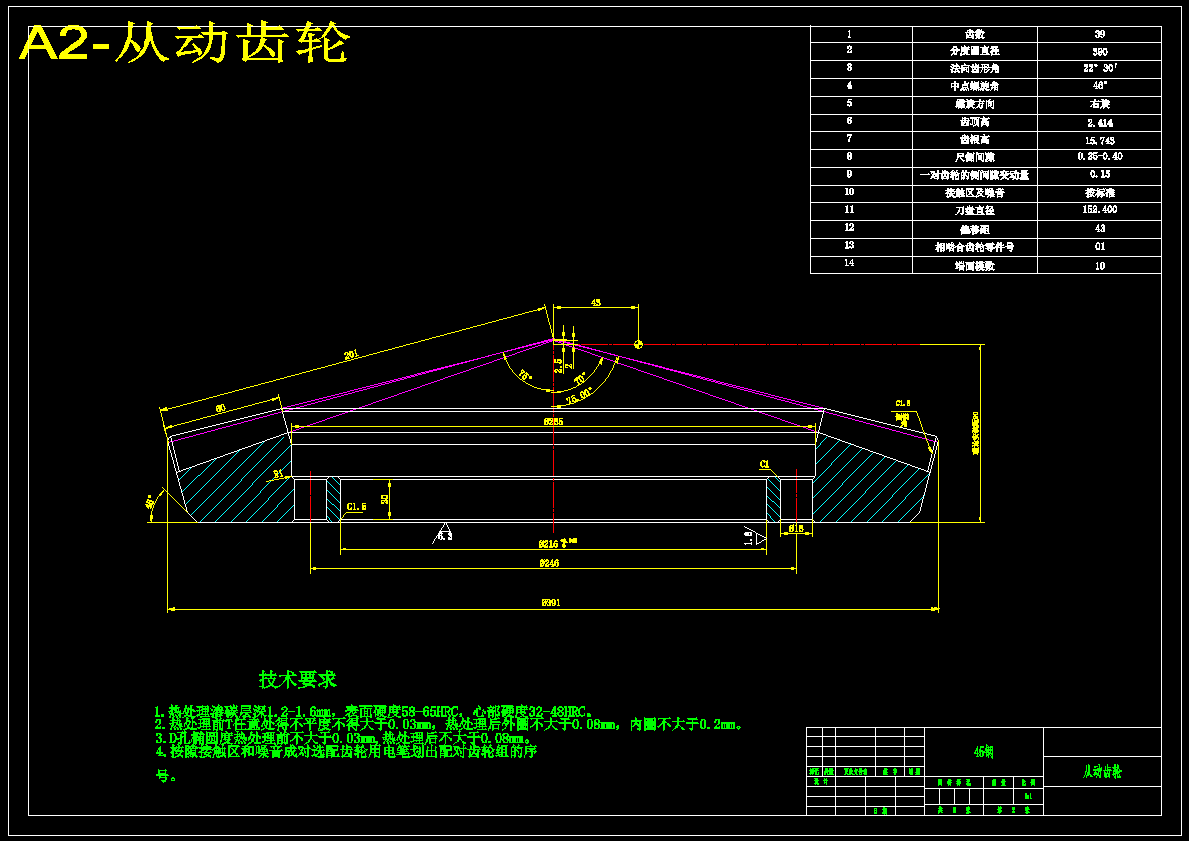Viewport: 1189px width, 841px height.
Task: Click the value 22° 30′ in table
Action: [1100, 68]
